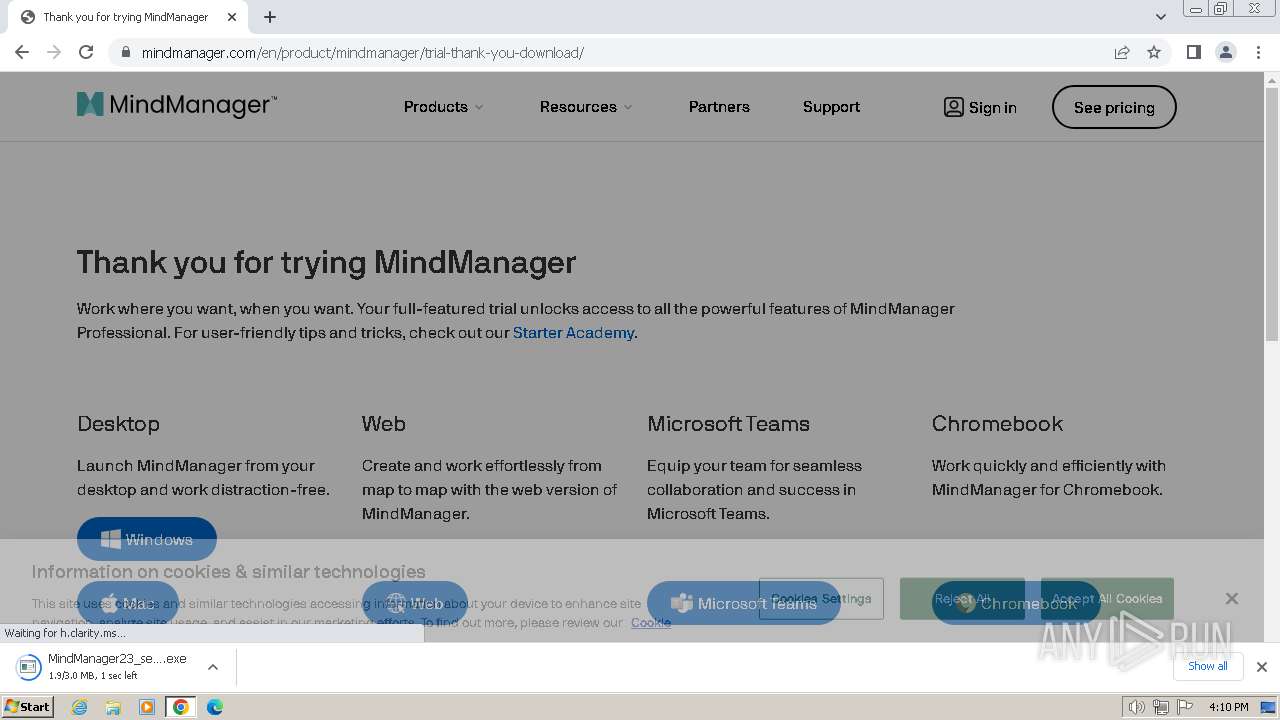The height and width of the screenshot is (720, 1280).
Task: Click Show all downloads
Action: click(x=1208, y=666)
